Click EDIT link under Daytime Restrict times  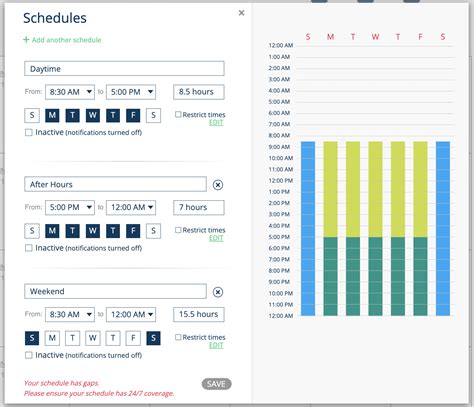point(216,123)
